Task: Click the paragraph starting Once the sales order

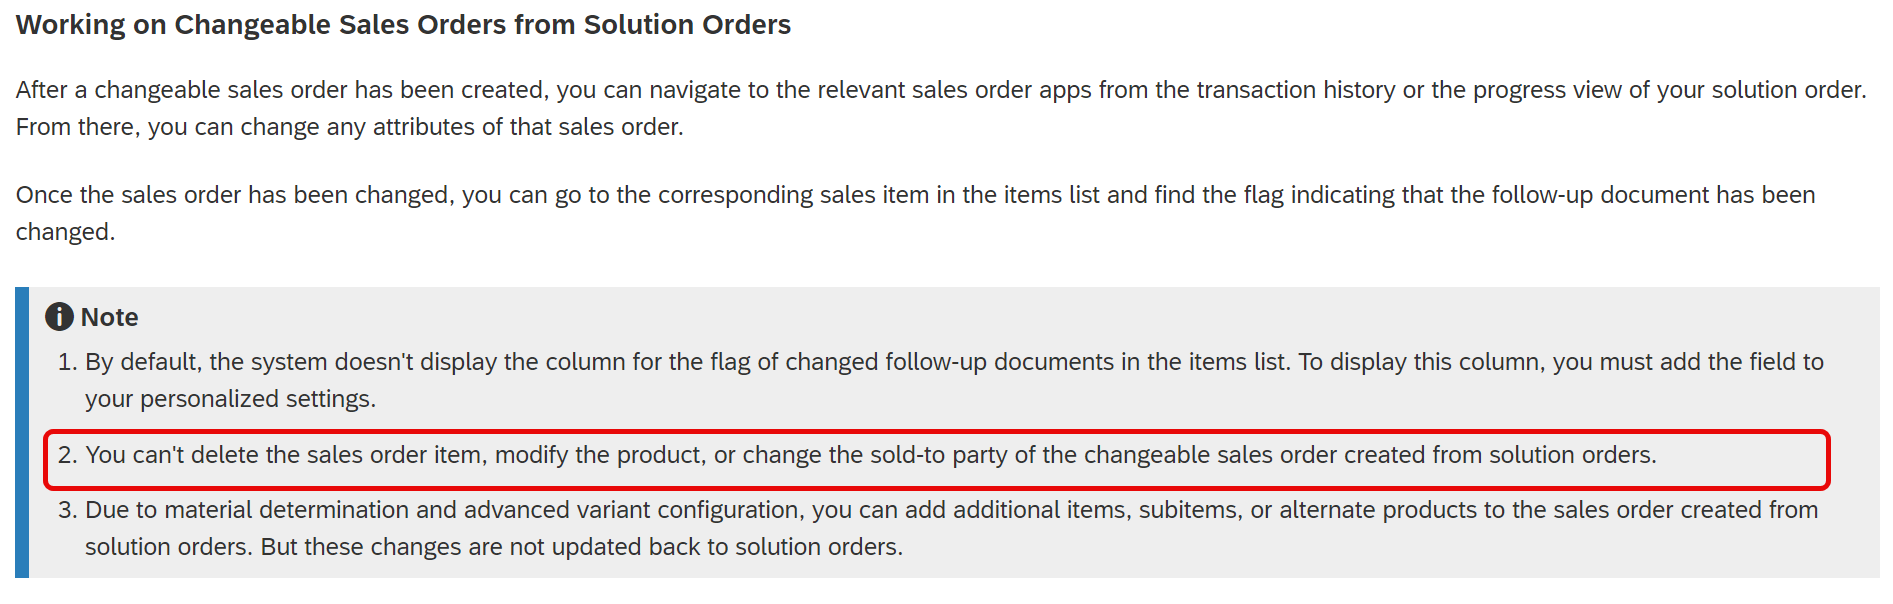Action: click(915, 213)
